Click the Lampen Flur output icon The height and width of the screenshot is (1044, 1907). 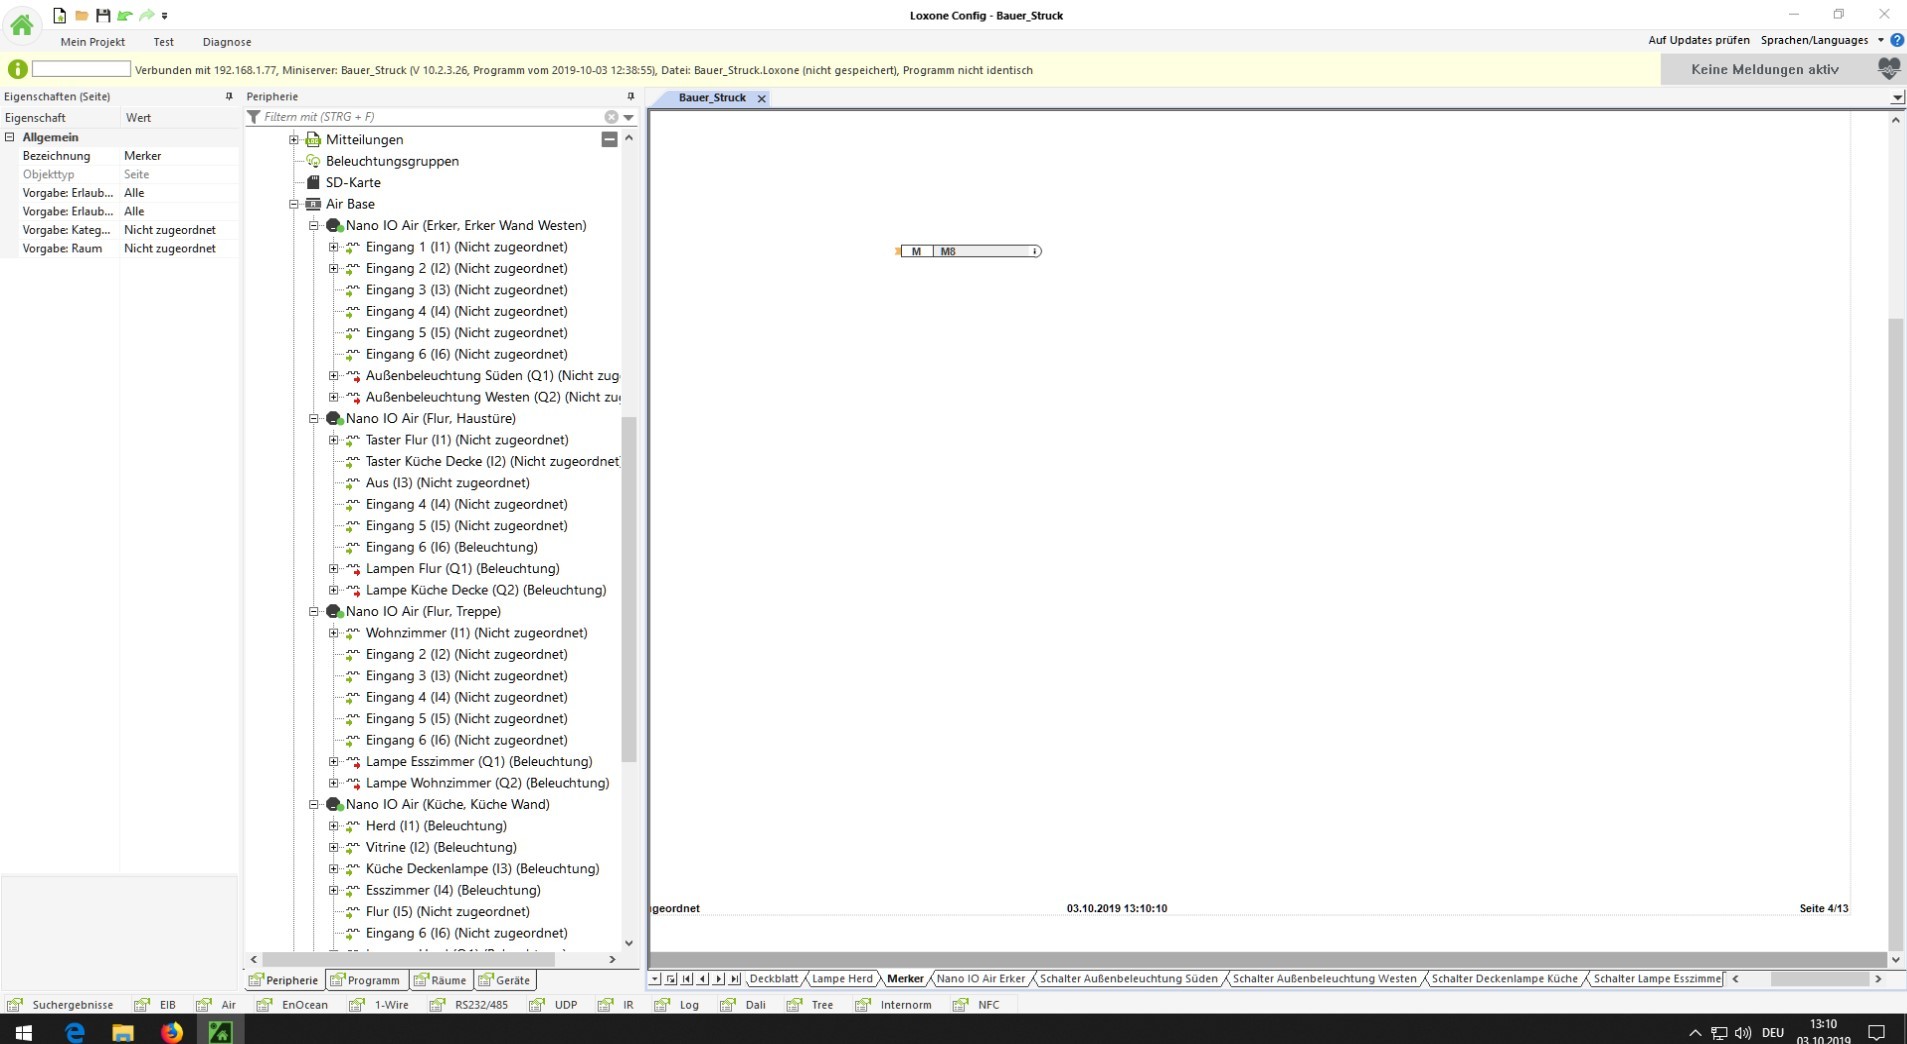coord(353,569)
